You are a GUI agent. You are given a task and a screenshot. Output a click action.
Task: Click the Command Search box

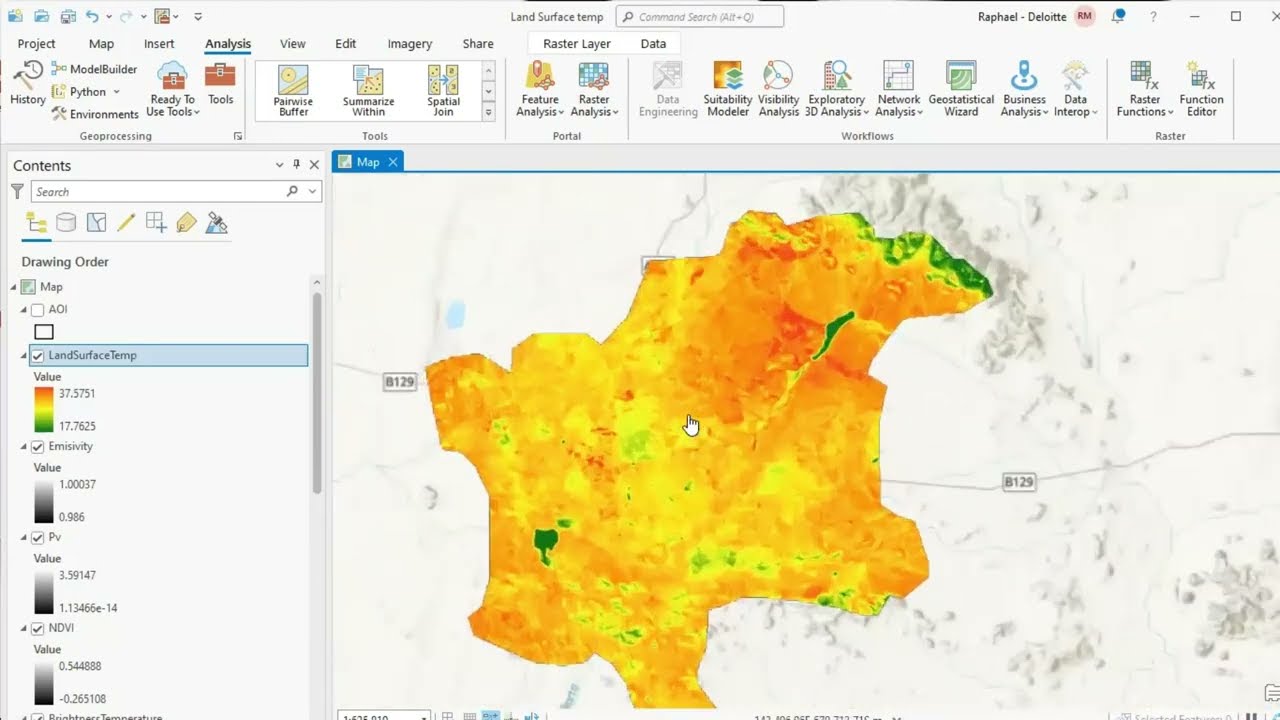[700, 17]
